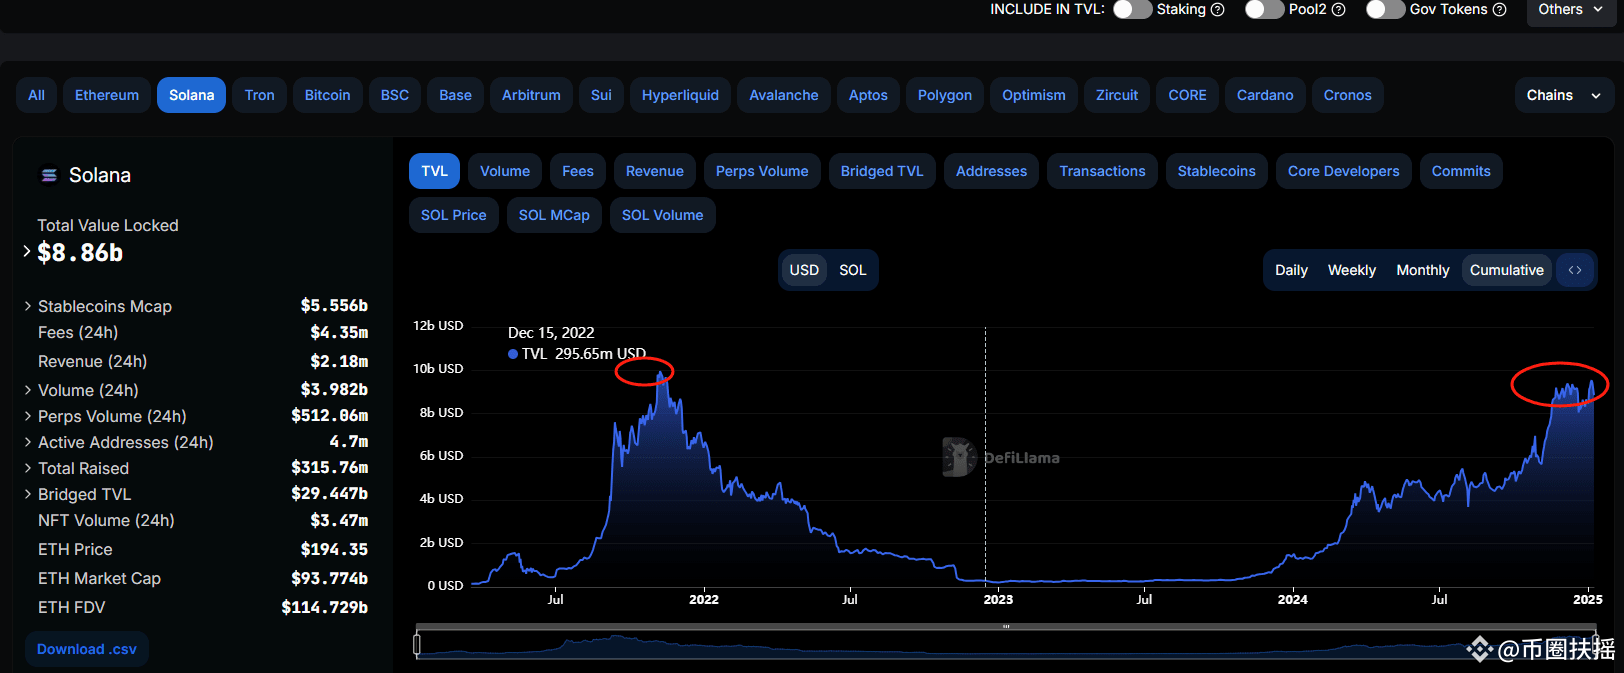Viewport: 1624px width, 673px height.
Task: Click the $8.86b total value locked
Action: [80, 253]
